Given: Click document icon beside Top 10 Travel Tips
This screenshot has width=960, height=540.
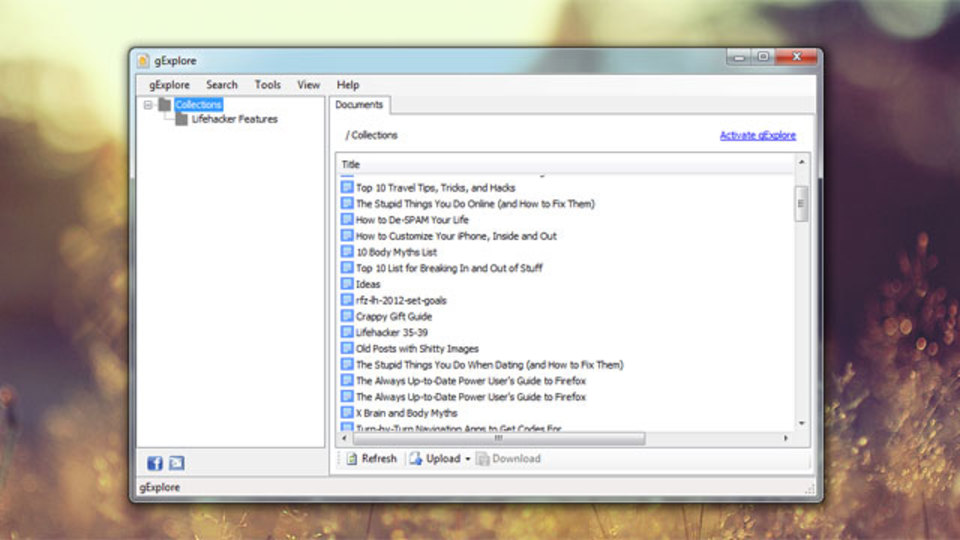Looking at the screenshot, I should (347, 187).
